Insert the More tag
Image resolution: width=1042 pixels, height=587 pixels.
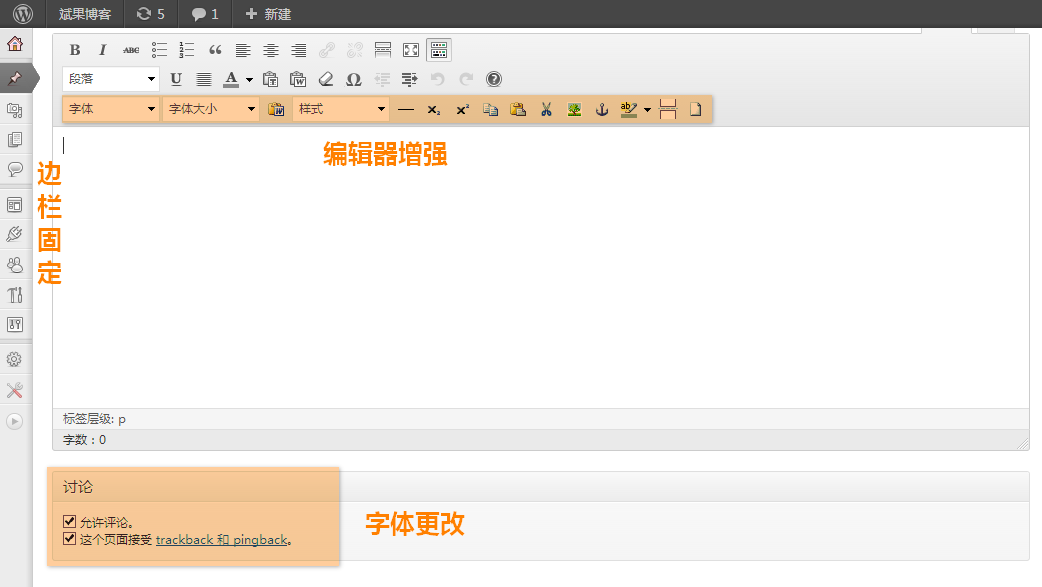(383, 50)
